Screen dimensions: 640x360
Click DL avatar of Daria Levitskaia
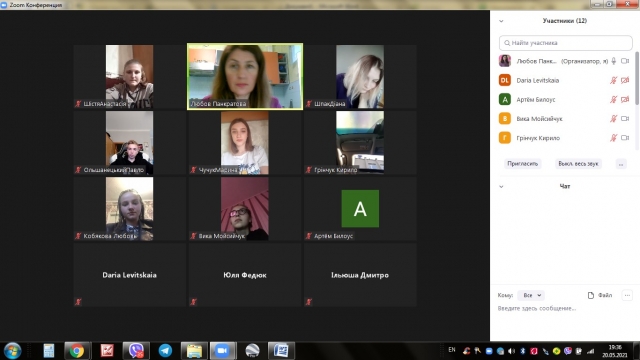(x=505, y=80)
